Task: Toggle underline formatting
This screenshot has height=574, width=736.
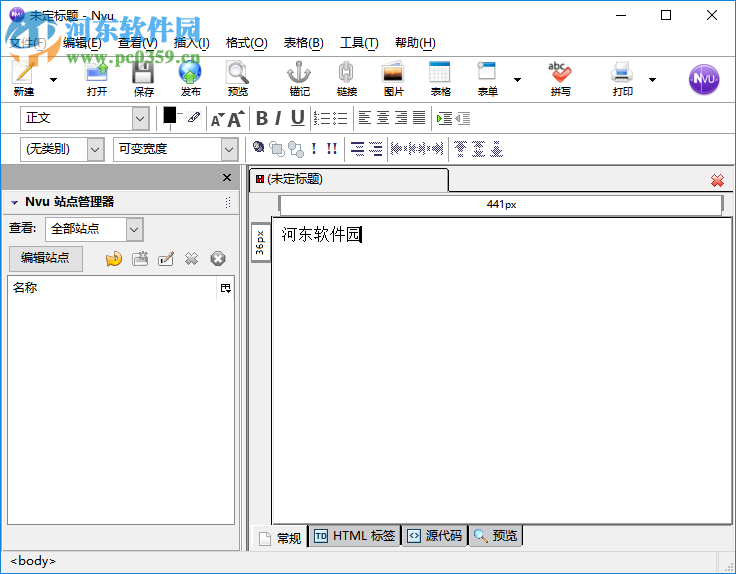Action: coord(297,118)
